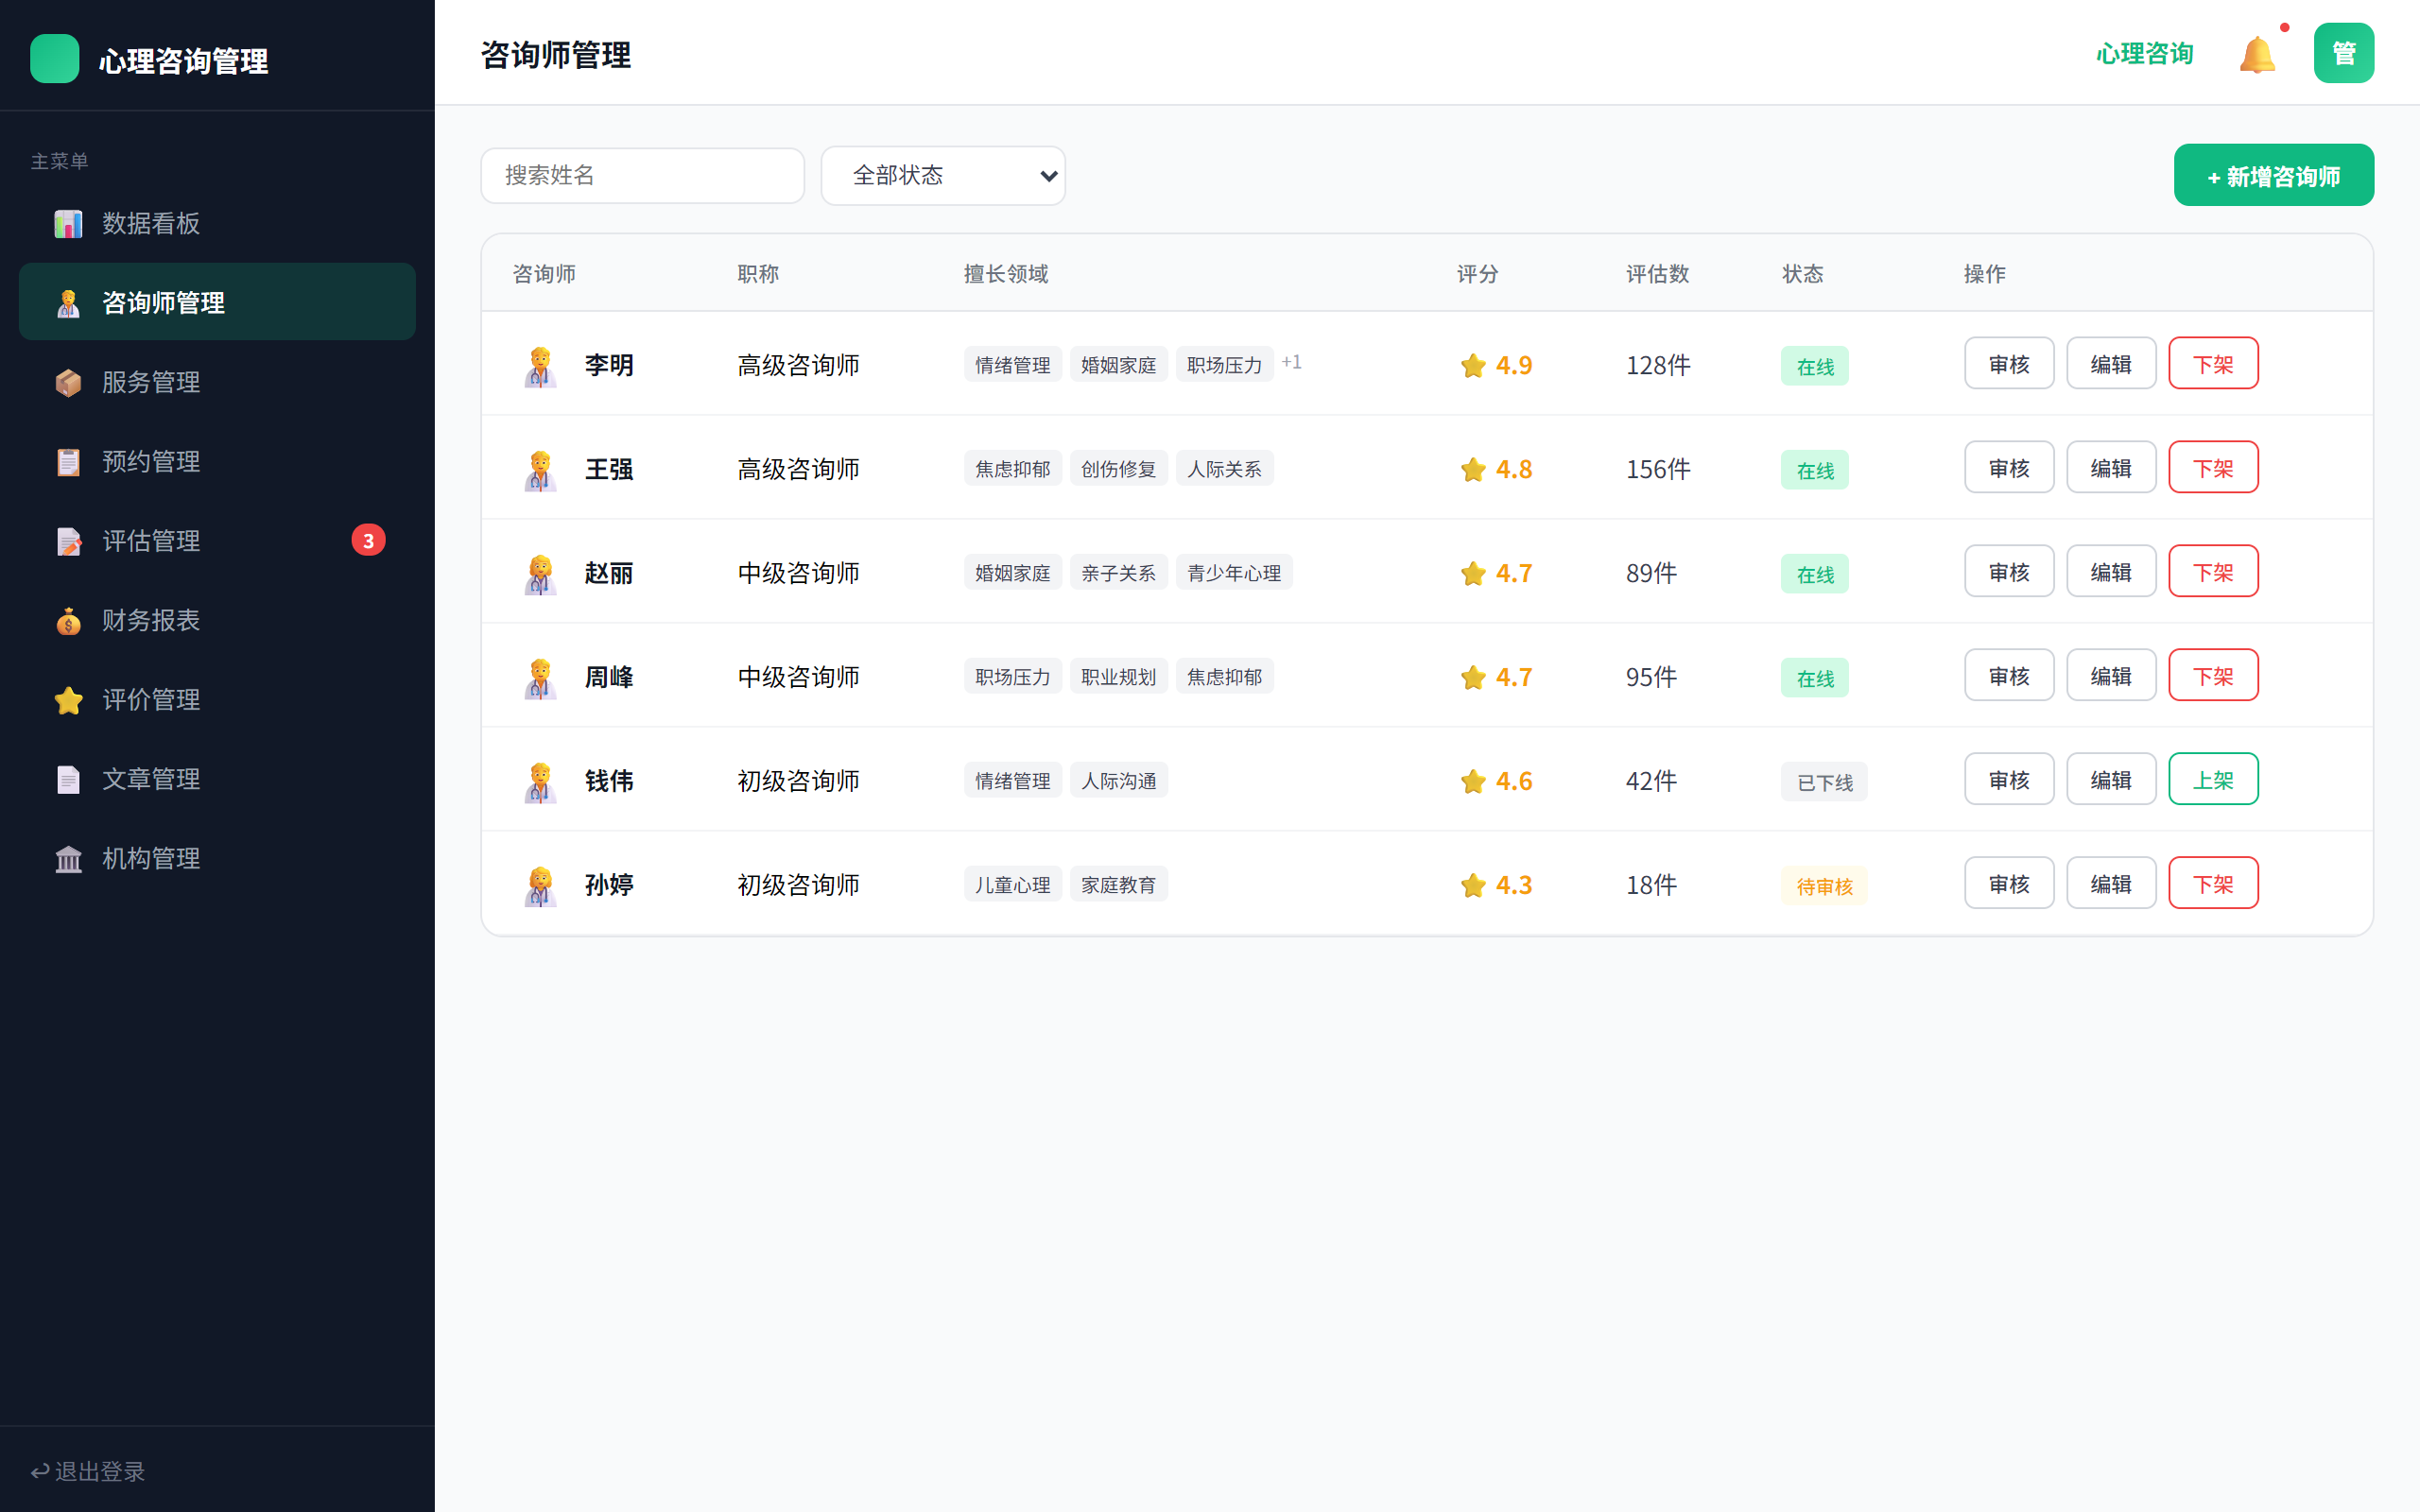Click 下架 for 孙婷
2420x1512 pixels.
click(x=2212, y=884)
